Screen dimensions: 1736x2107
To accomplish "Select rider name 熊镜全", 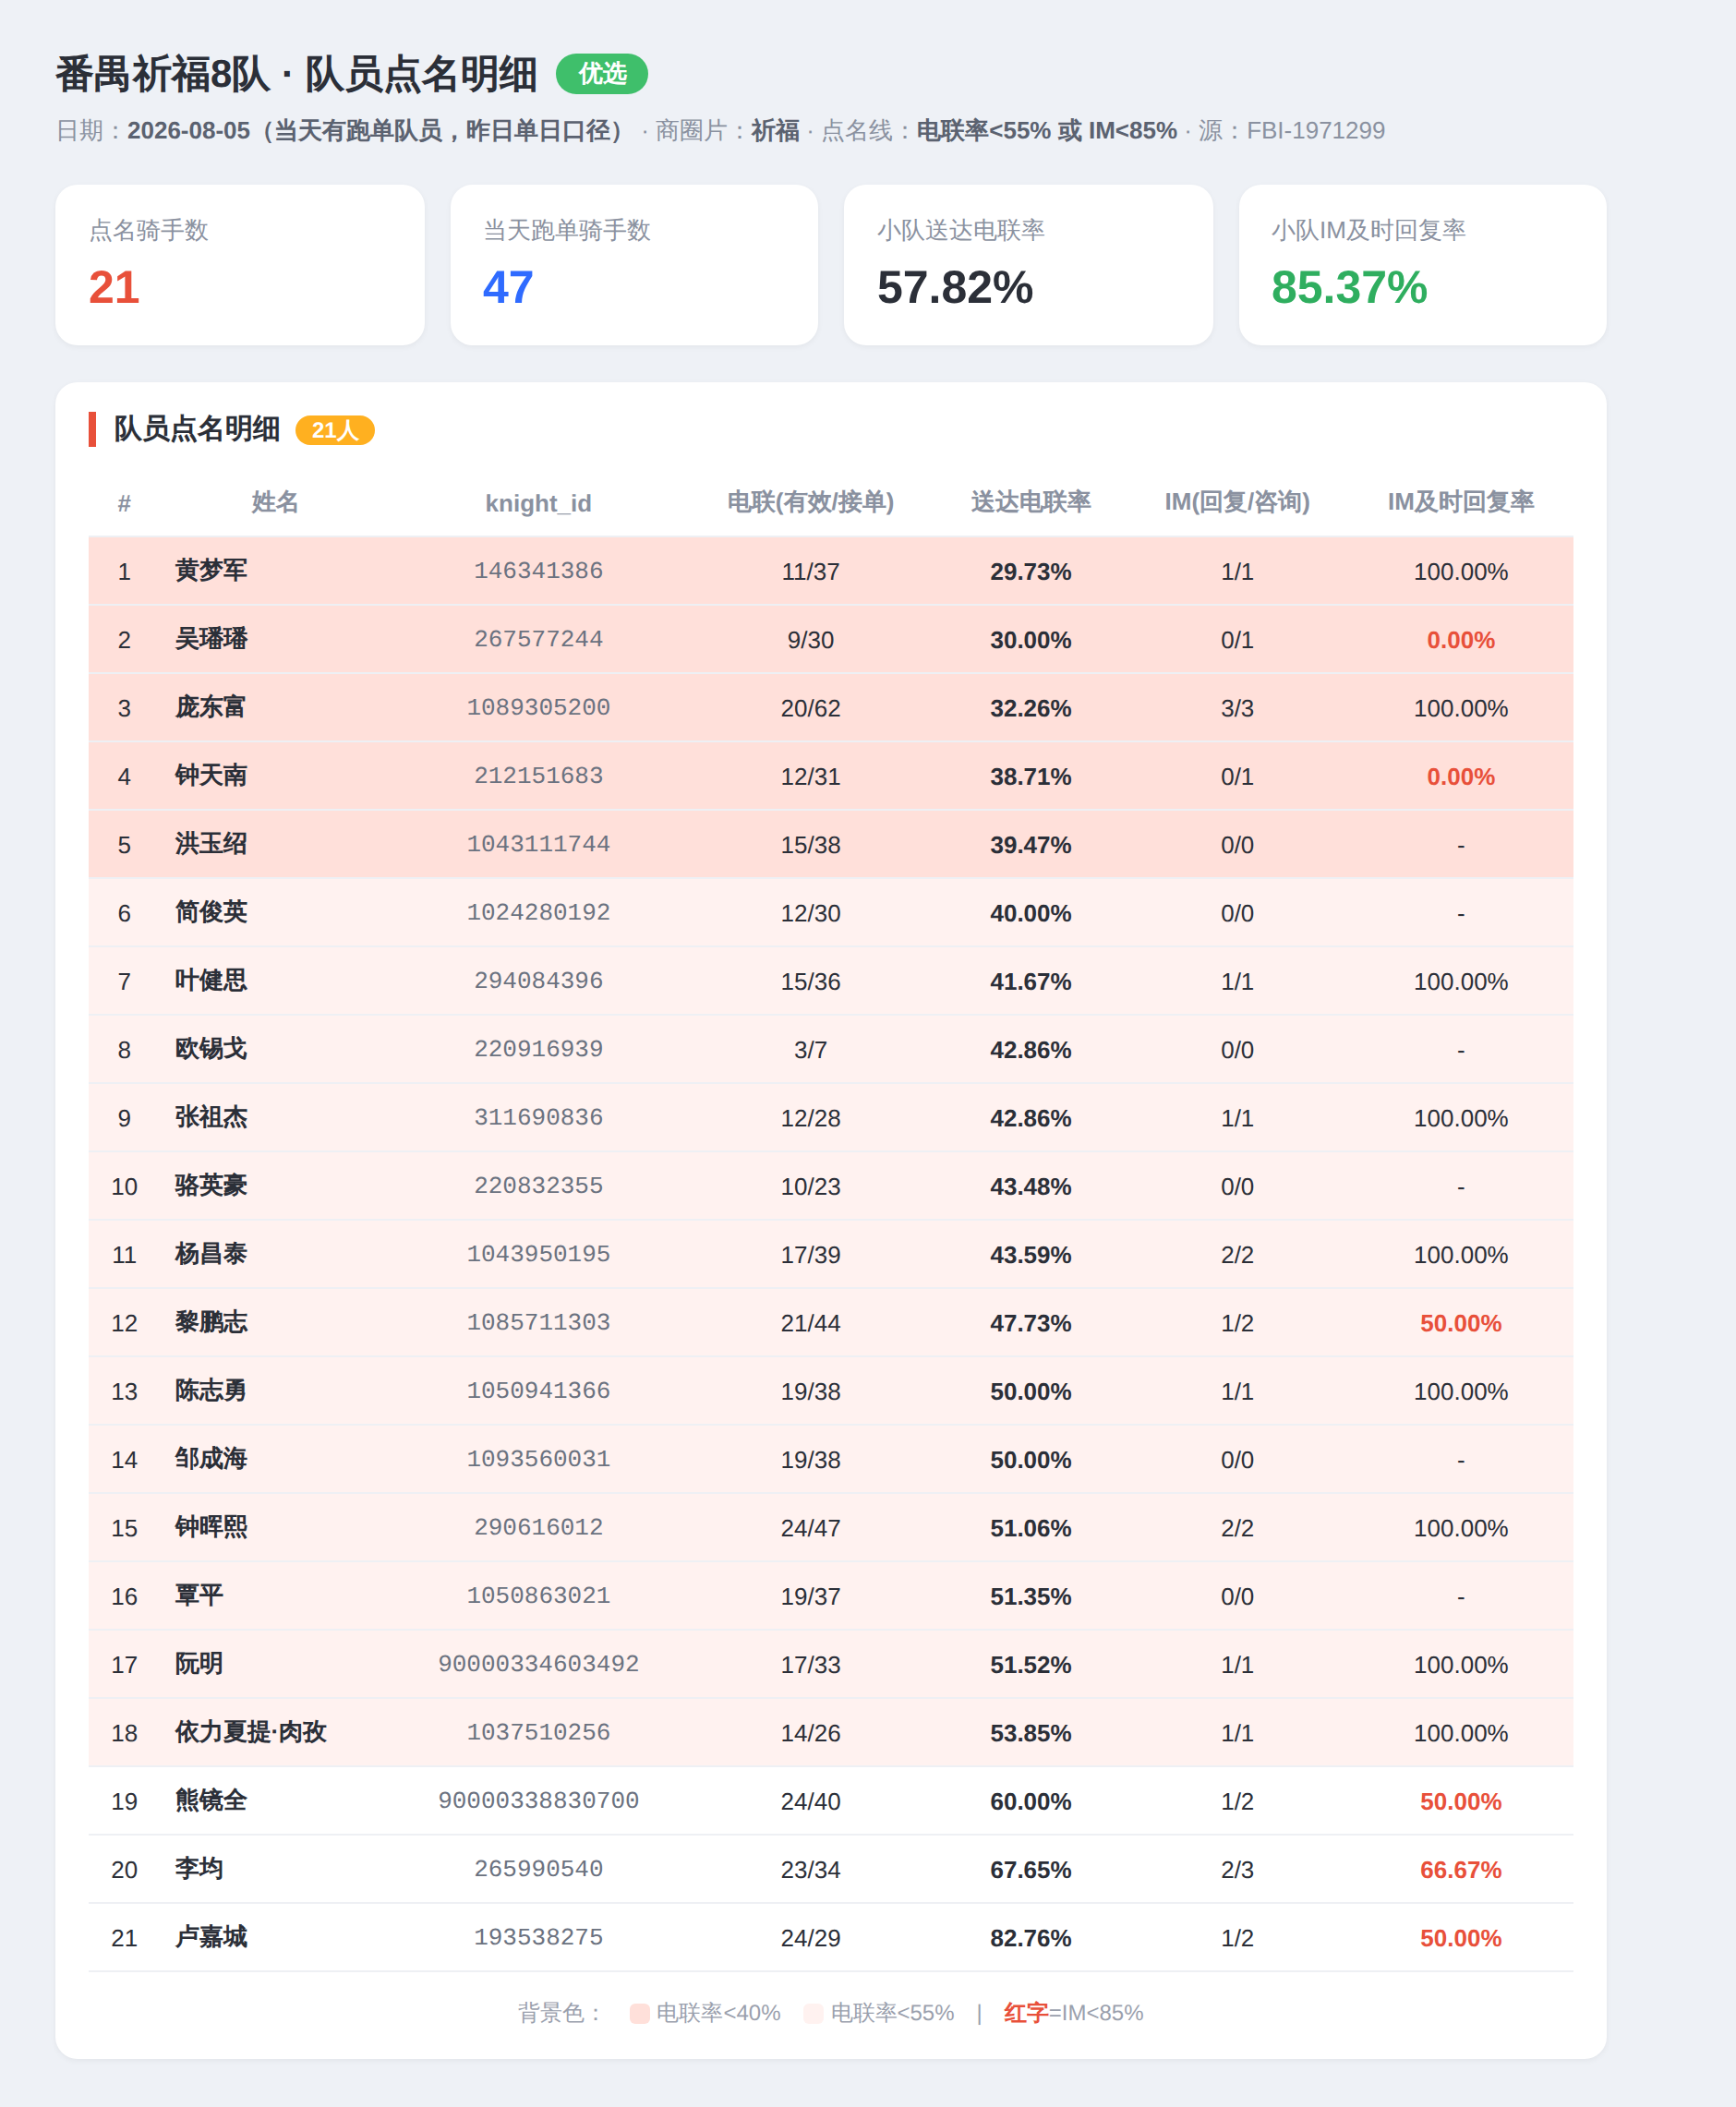I will pos(211,1800).
